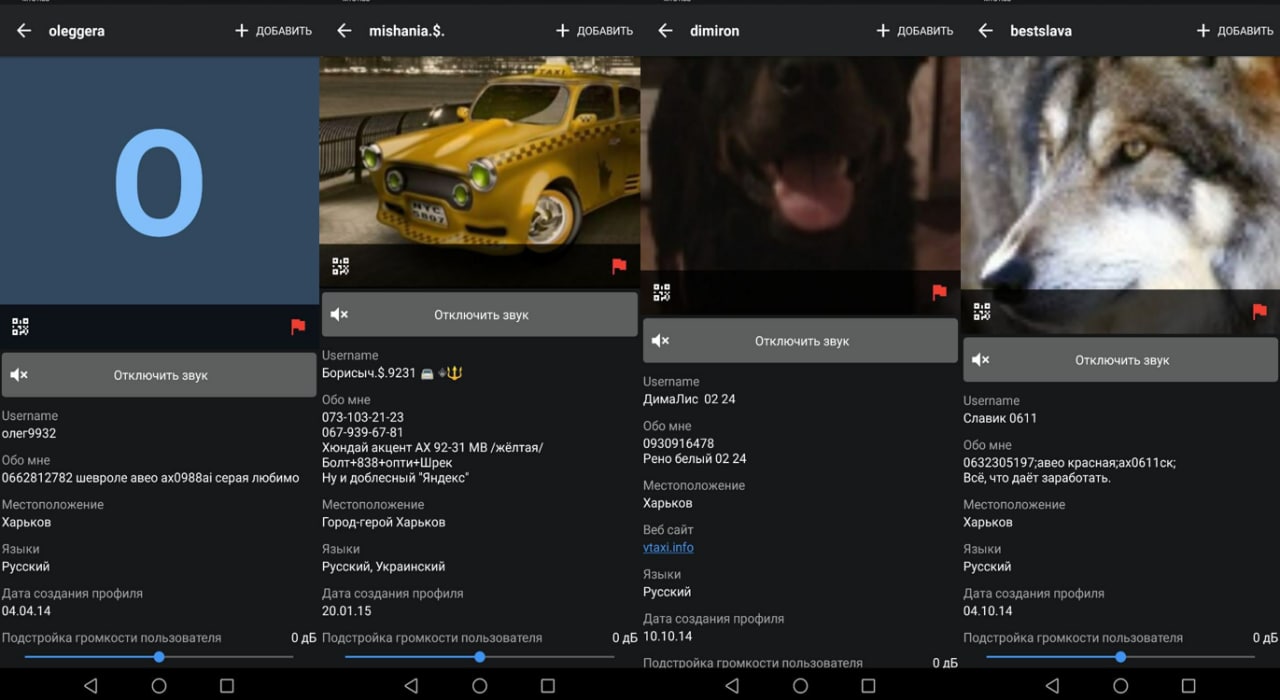Image resolution: width=1280 pixels, height=700 pixels.
Task: Open recent apps from the first navigation bar
Action: click(227, 686)
